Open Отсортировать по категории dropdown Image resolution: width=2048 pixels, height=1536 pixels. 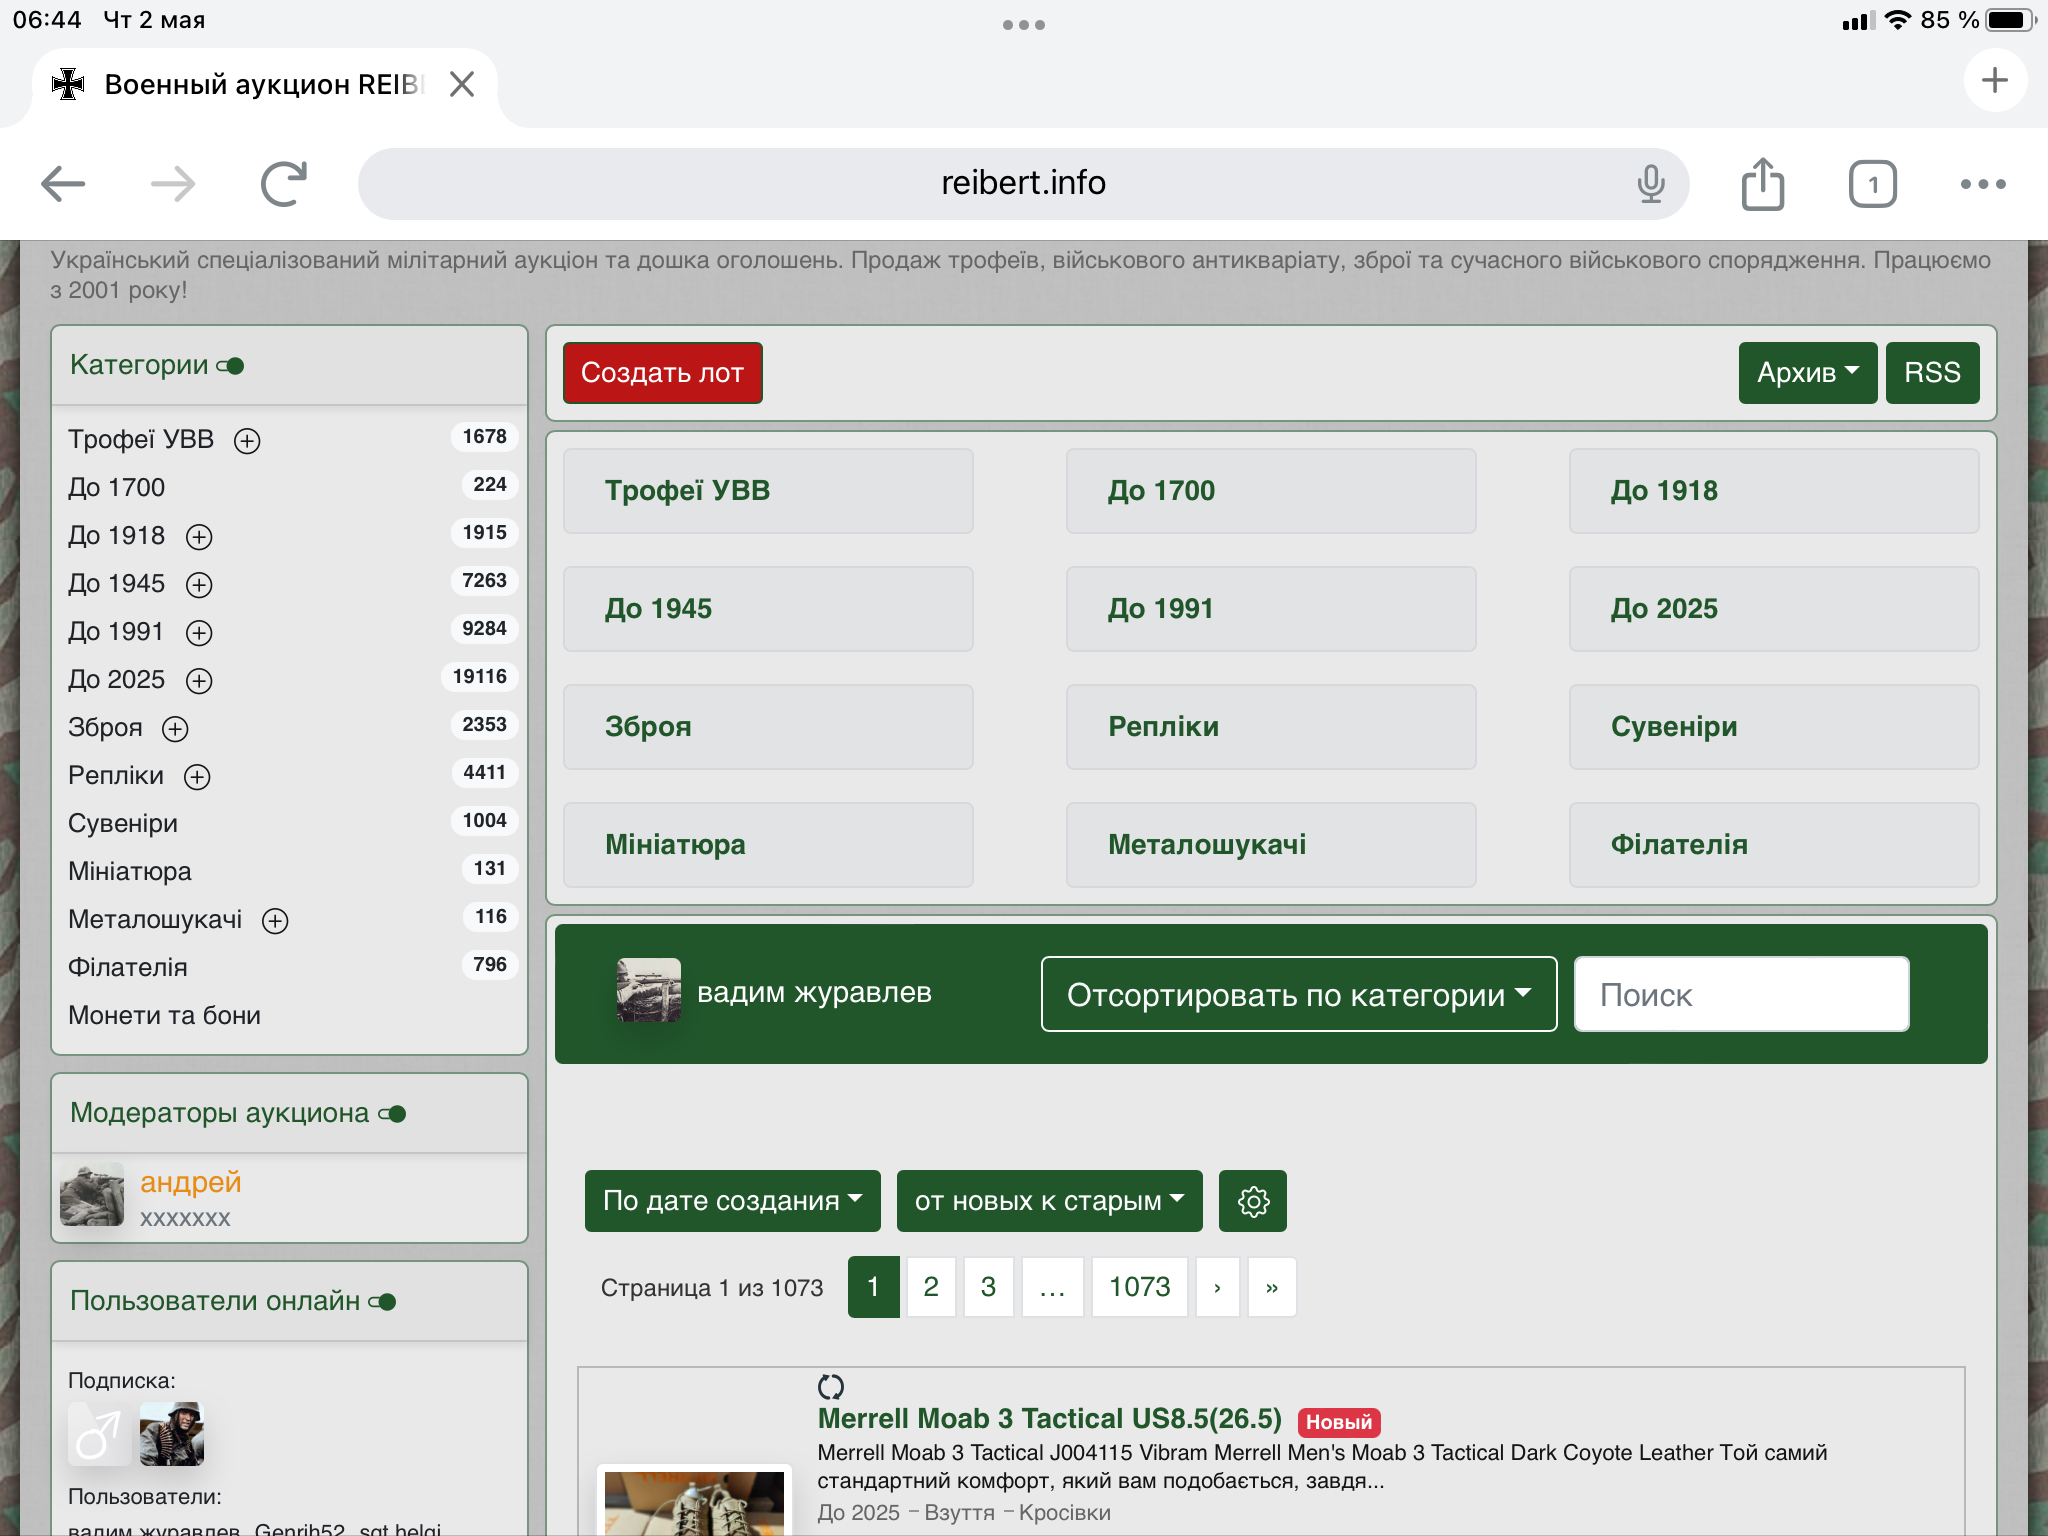coord(1298,994)
